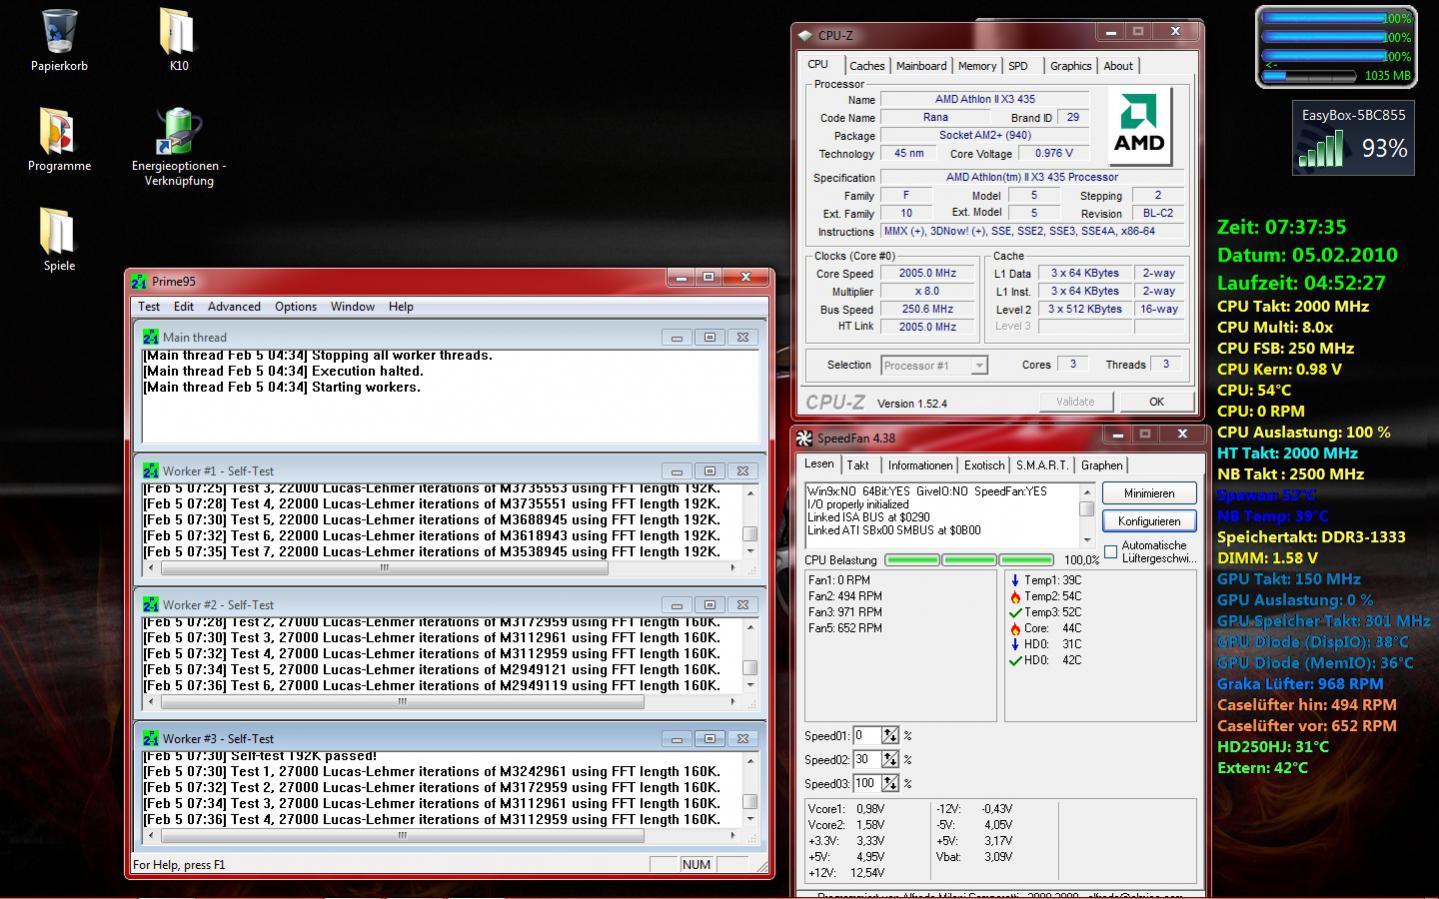Click the Konfigurieren button in SpeedFan

coord(1149,522)
